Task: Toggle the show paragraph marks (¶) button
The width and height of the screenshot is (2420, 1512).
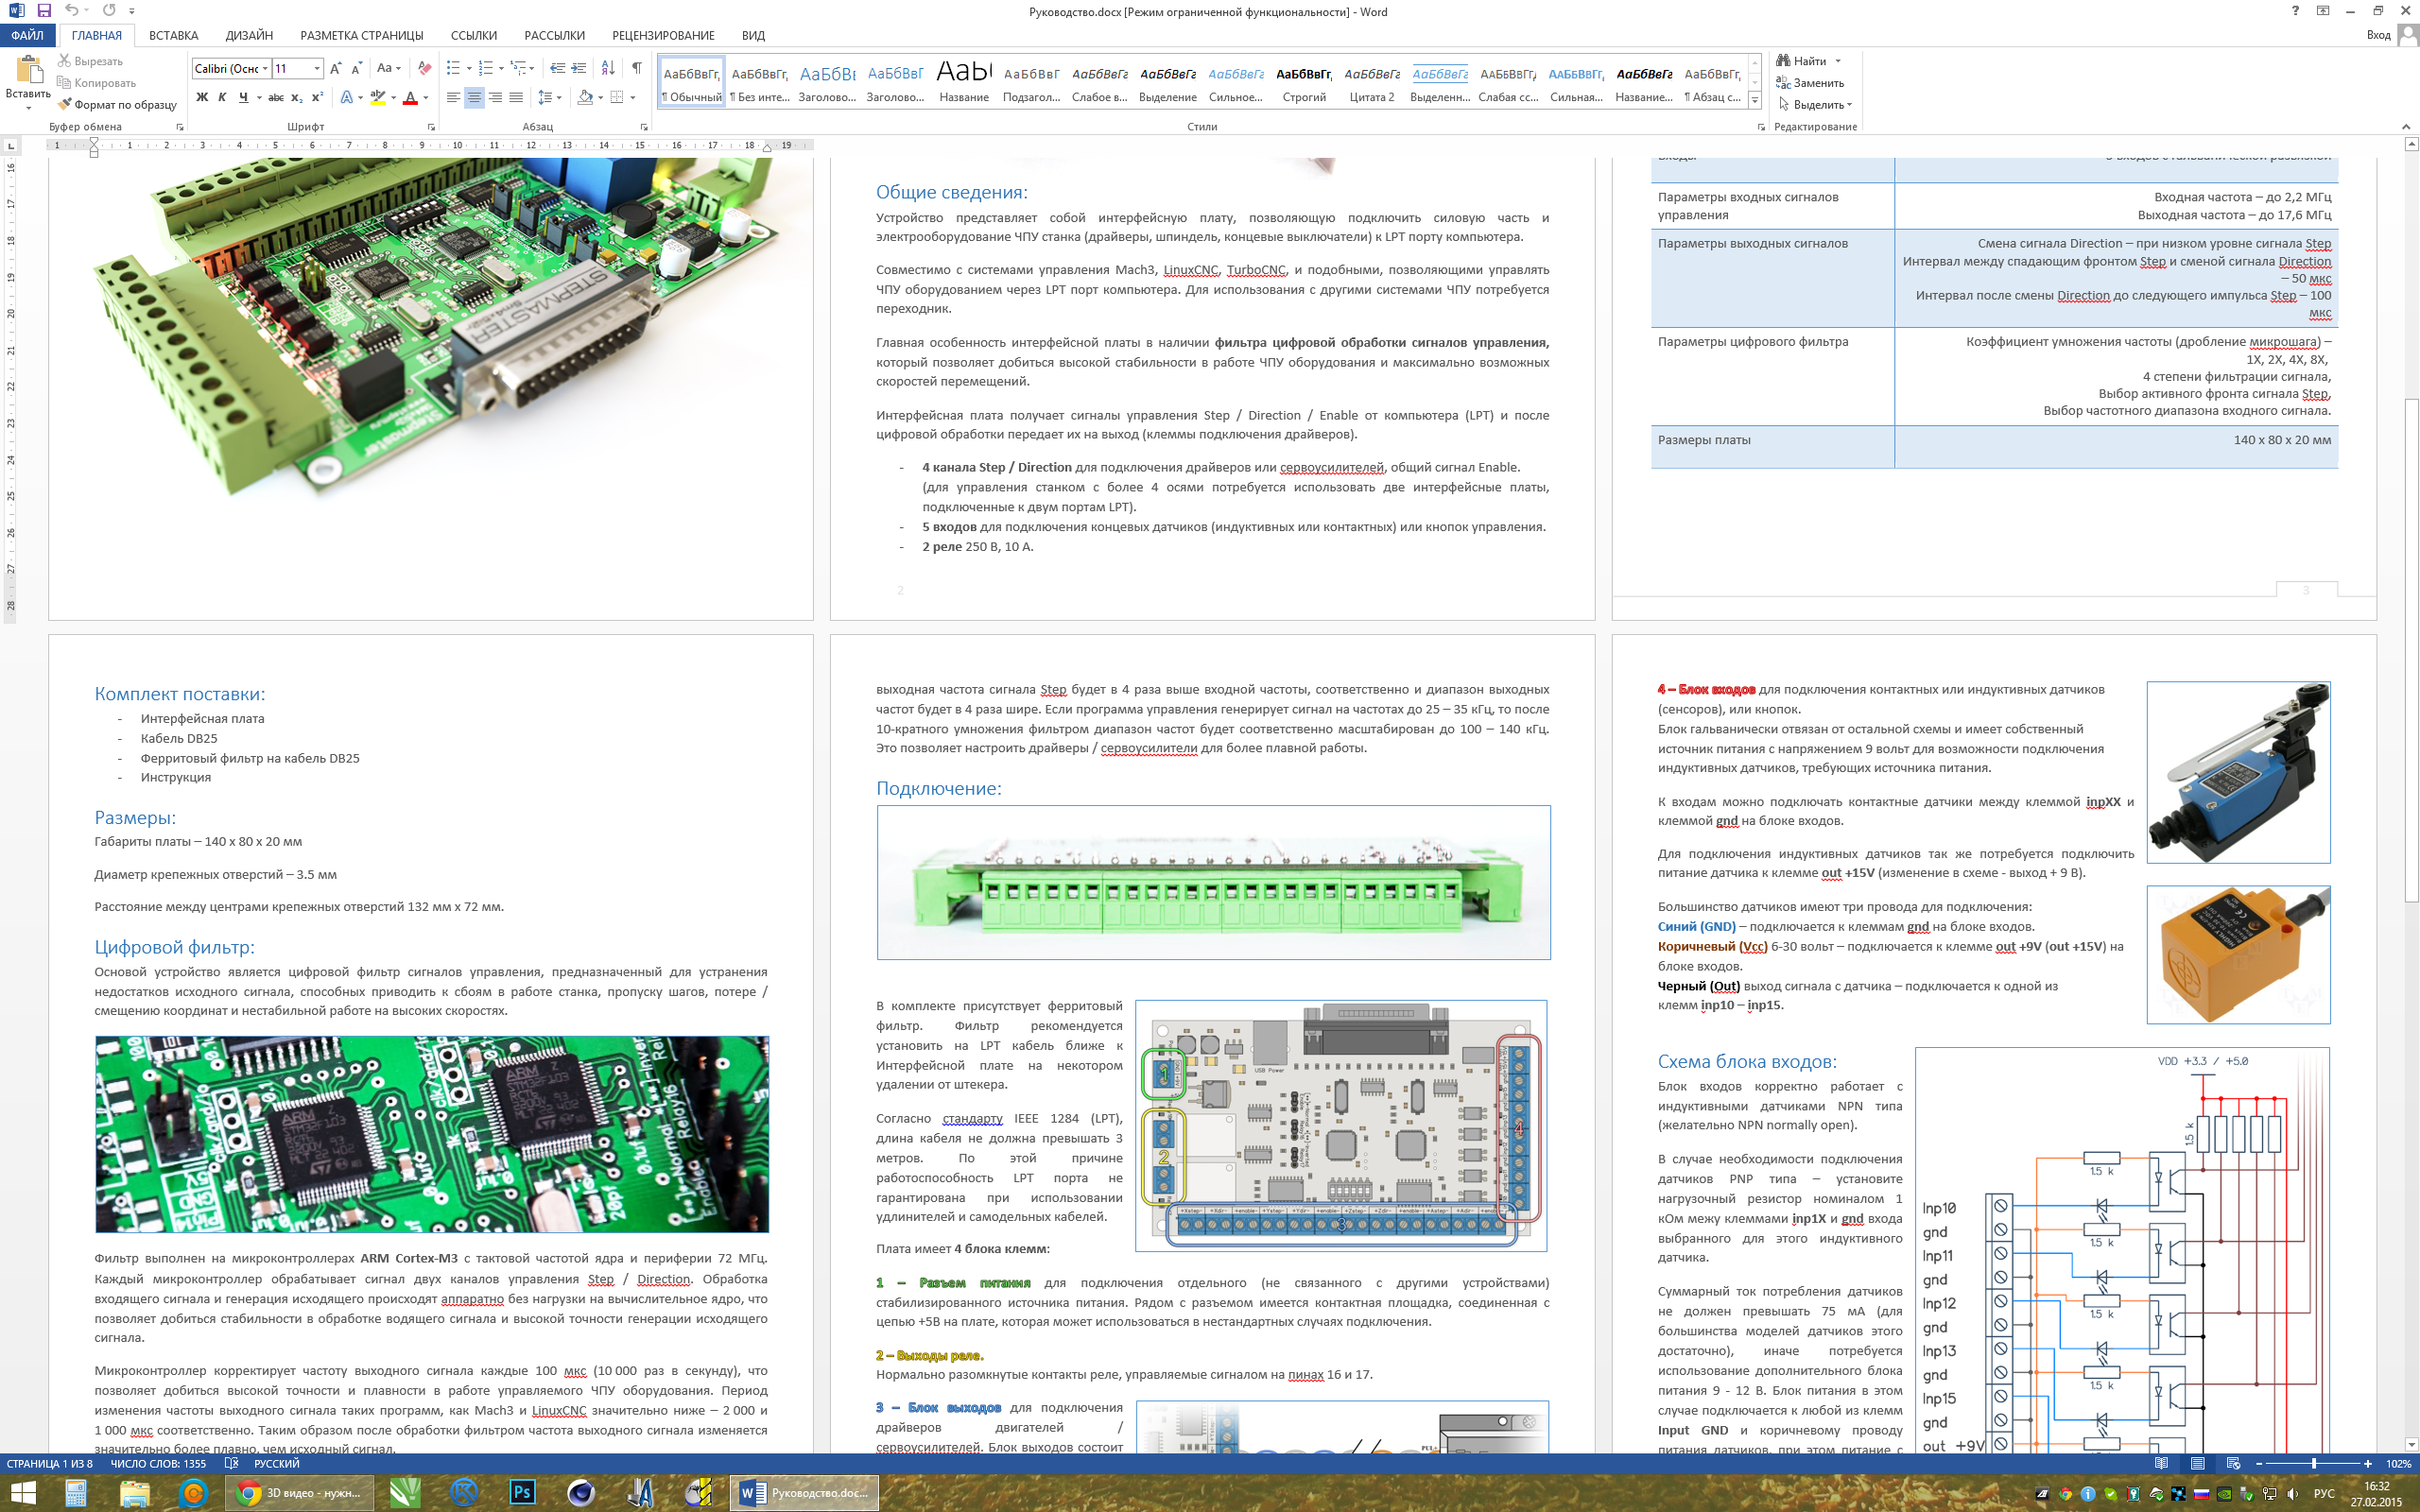Action: [636, 68]
